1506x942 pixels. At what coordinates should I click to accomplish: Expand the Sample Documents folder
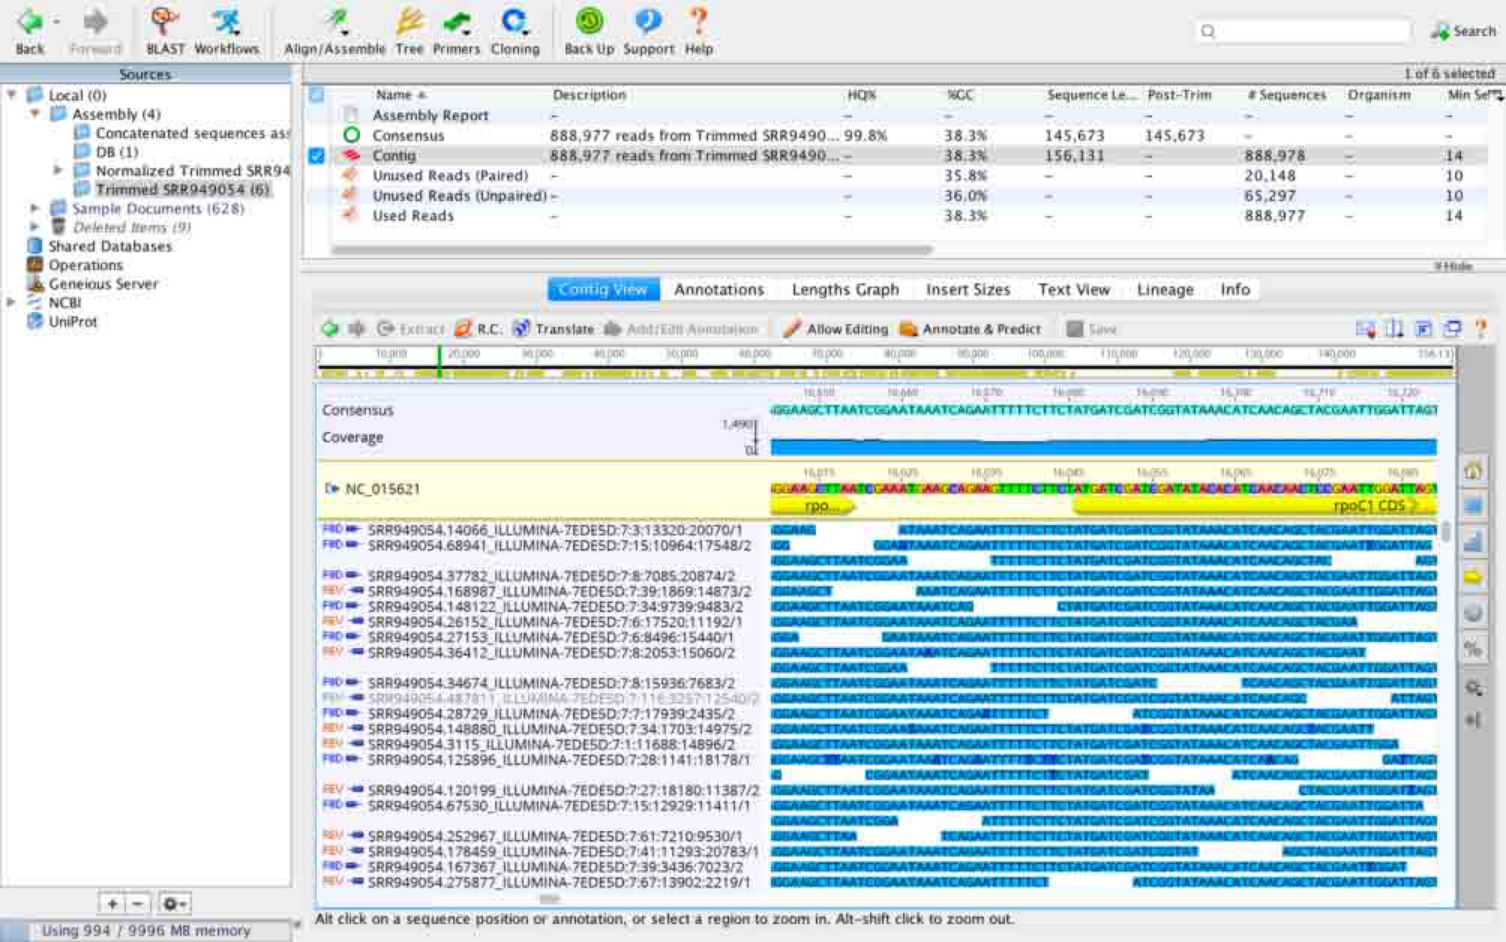[35, 208]
